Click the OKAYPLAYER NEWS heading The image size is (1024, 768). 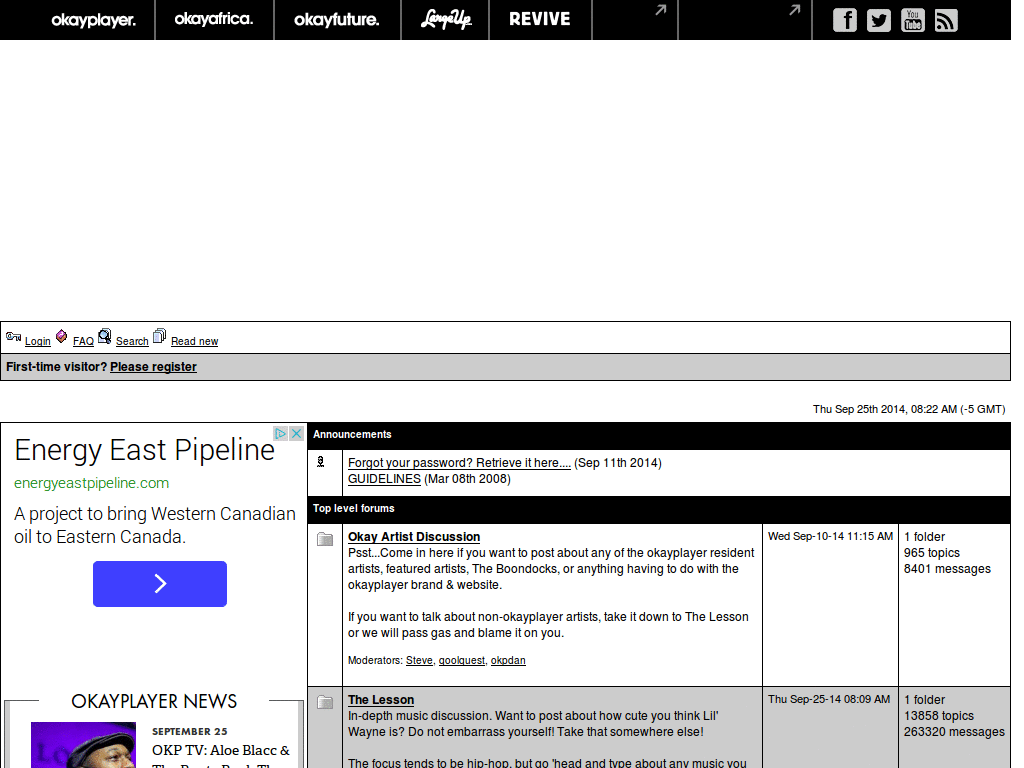pyautogui.click(x=154, y=701)
